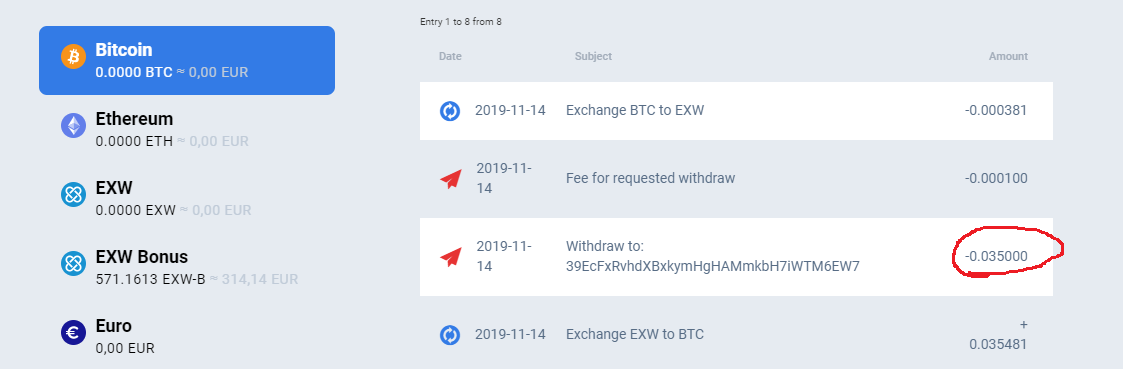
Task: Switch to the EXW Bonus wallet
Action: (187, 267)
